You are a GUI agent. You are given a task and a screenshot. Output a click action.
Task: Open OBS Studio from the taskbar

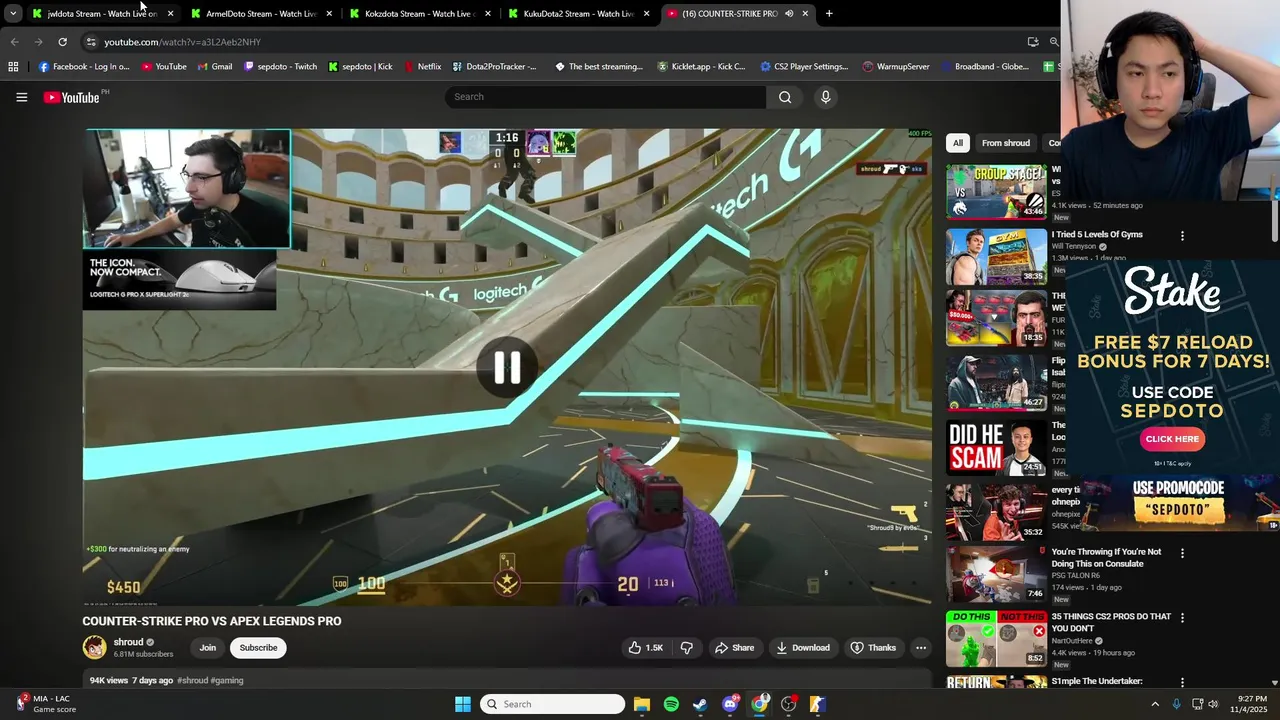pos(789,704)
